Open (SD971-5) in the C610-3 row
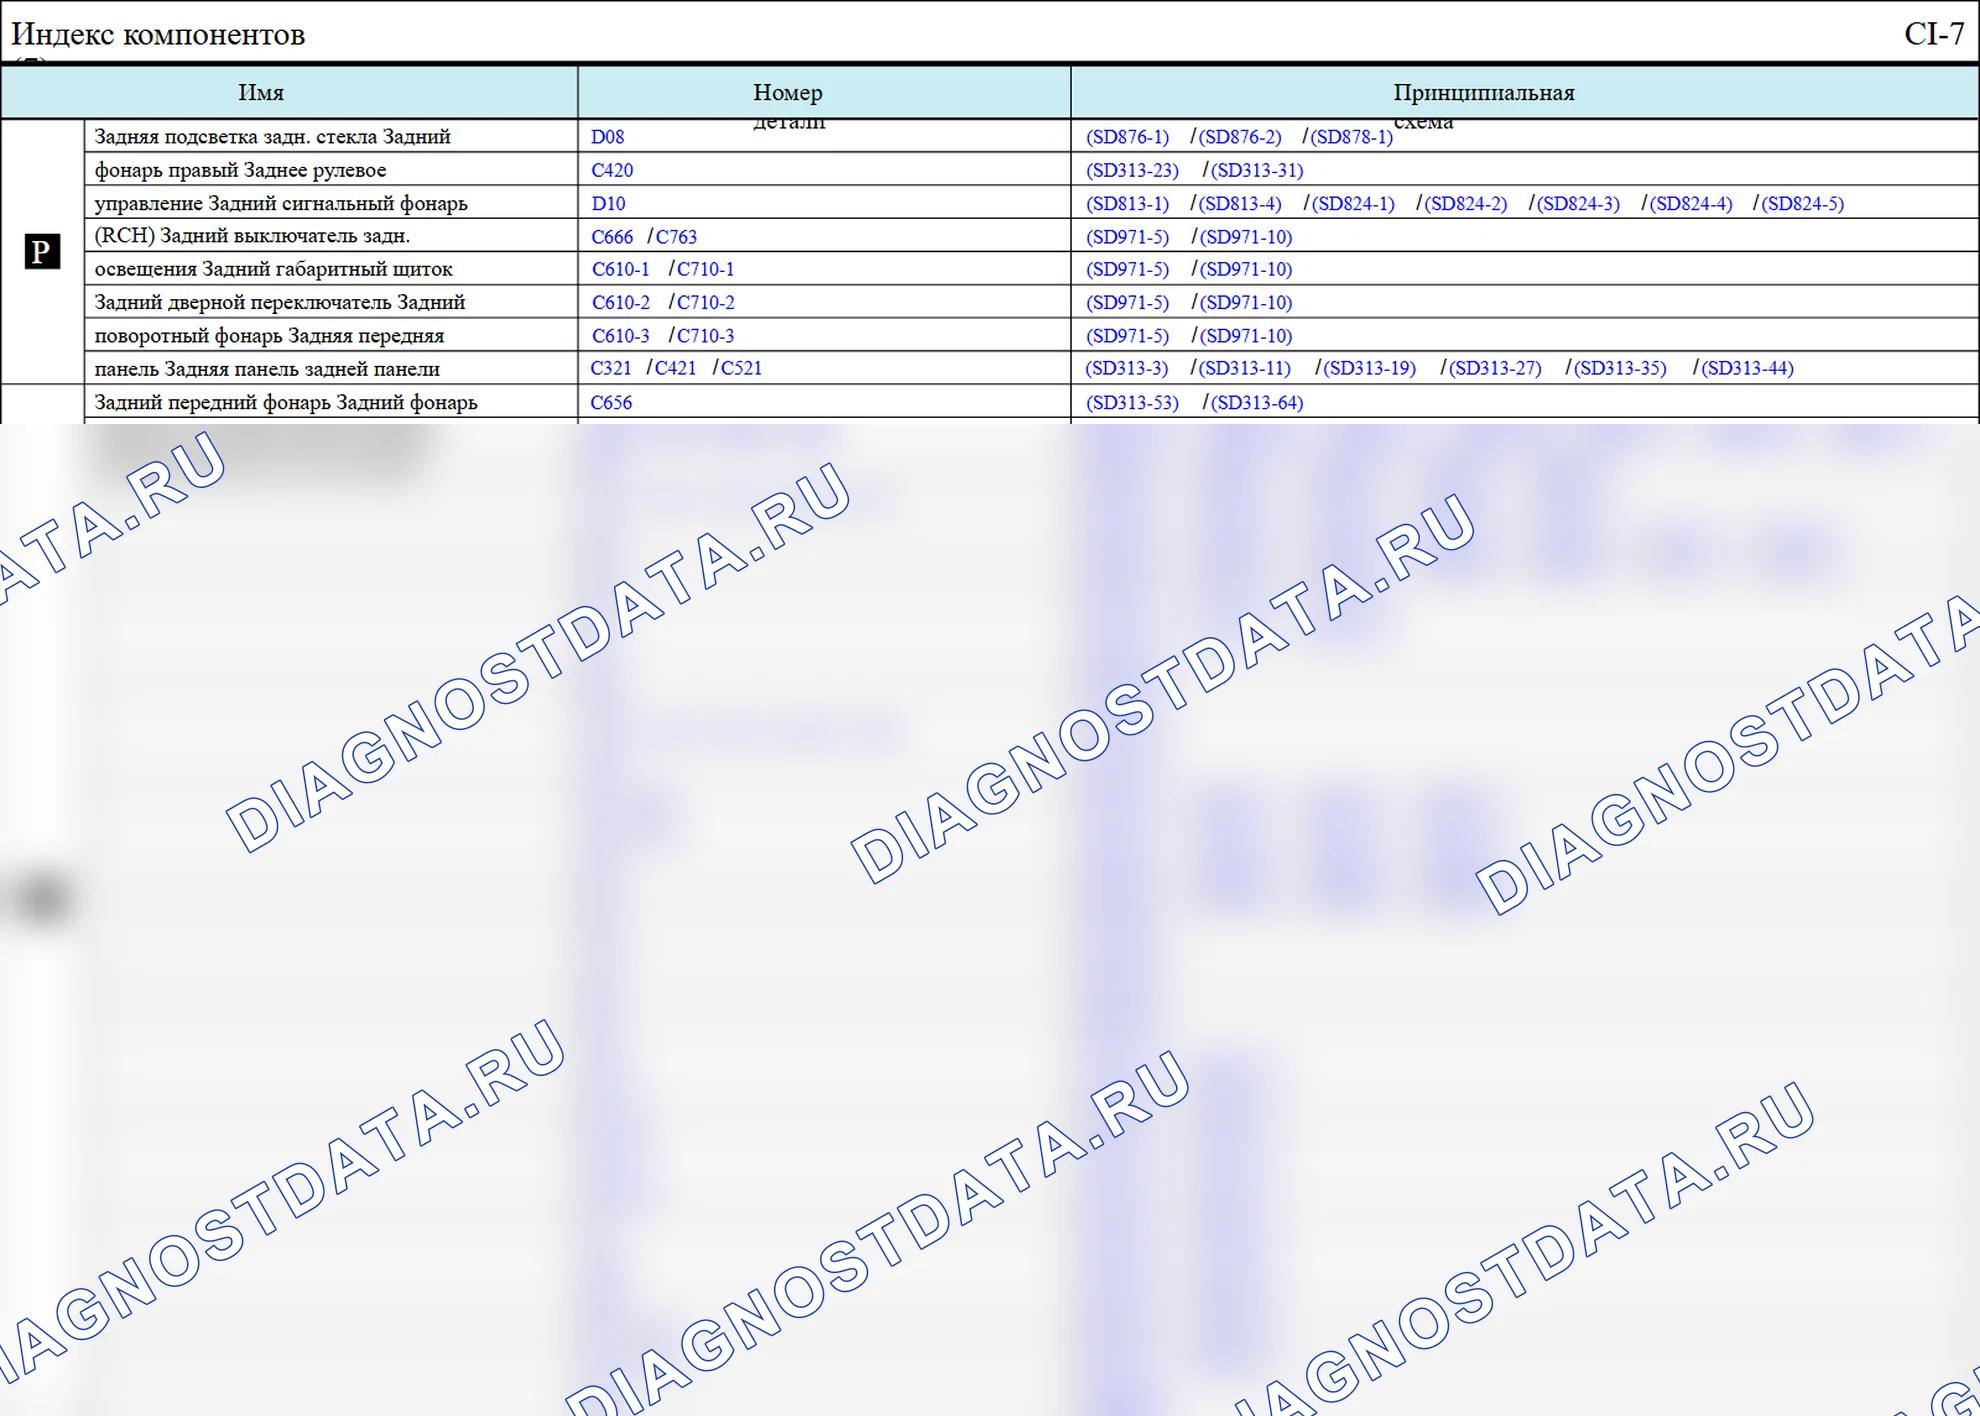The width and height of the screenshot is (1980, 1416). click(1128, 336)
